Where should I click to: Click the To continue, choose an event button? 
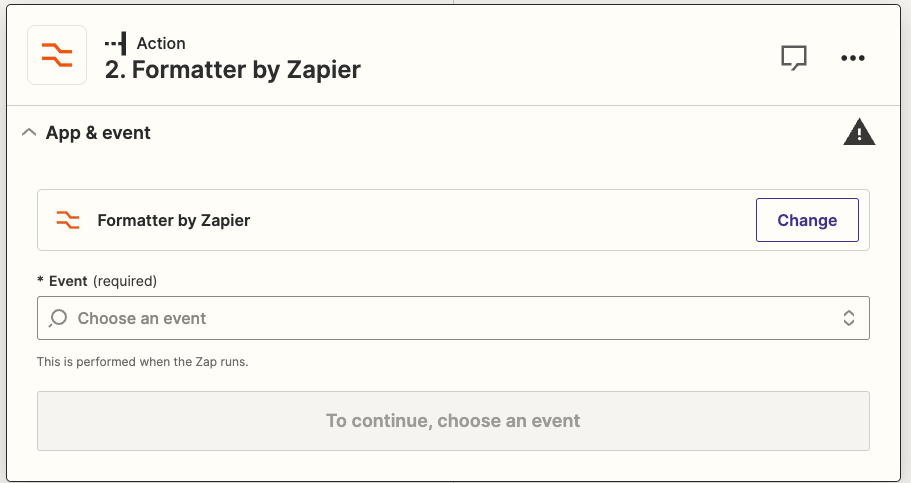453,421
